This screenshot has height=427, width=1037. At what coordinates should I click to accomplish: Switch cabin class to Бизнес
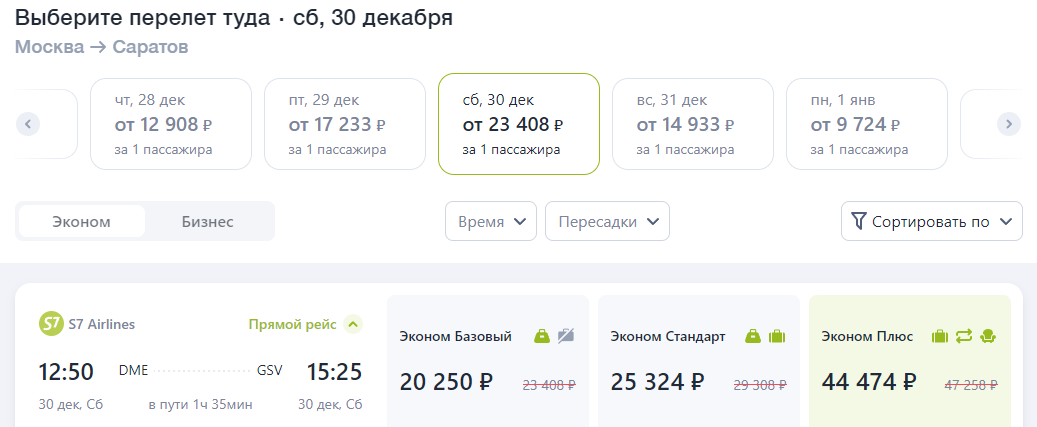click(x=208, y=221)
